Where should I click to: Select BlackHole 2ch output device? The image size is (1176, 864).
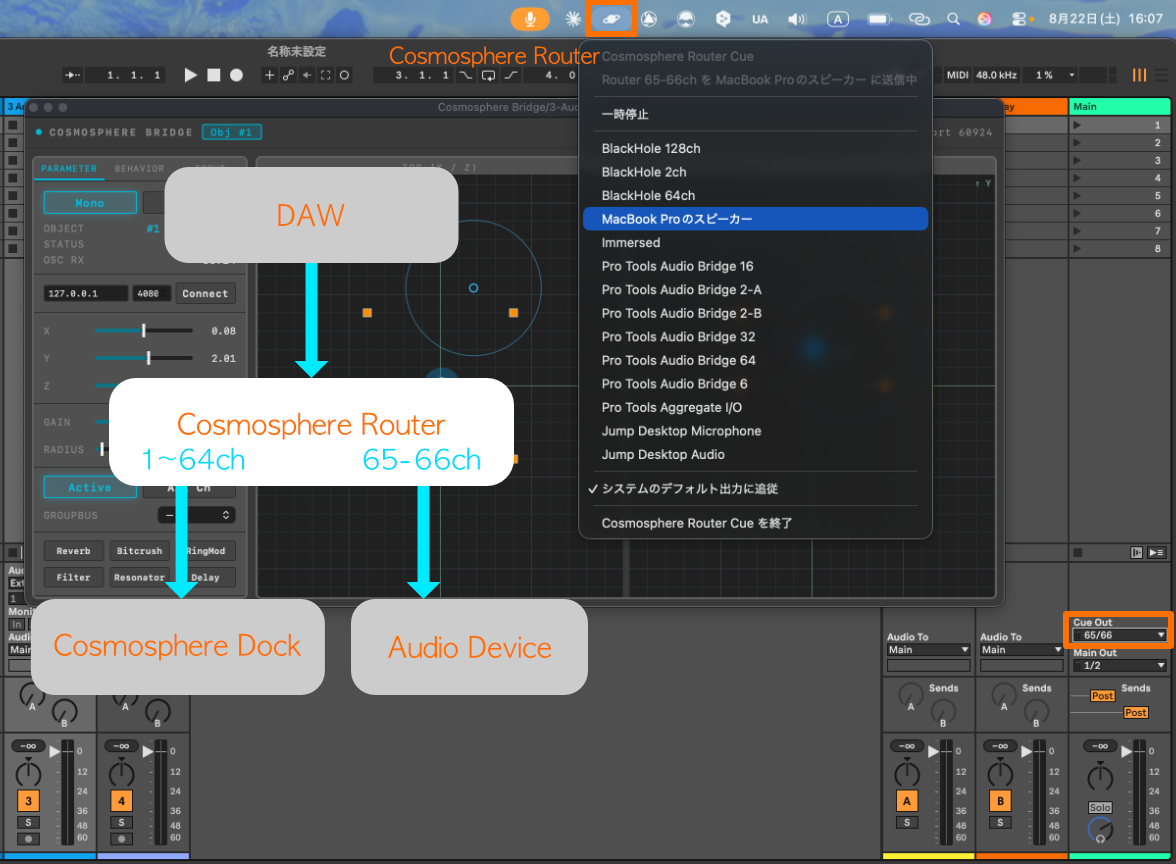(x=755, y=172)
